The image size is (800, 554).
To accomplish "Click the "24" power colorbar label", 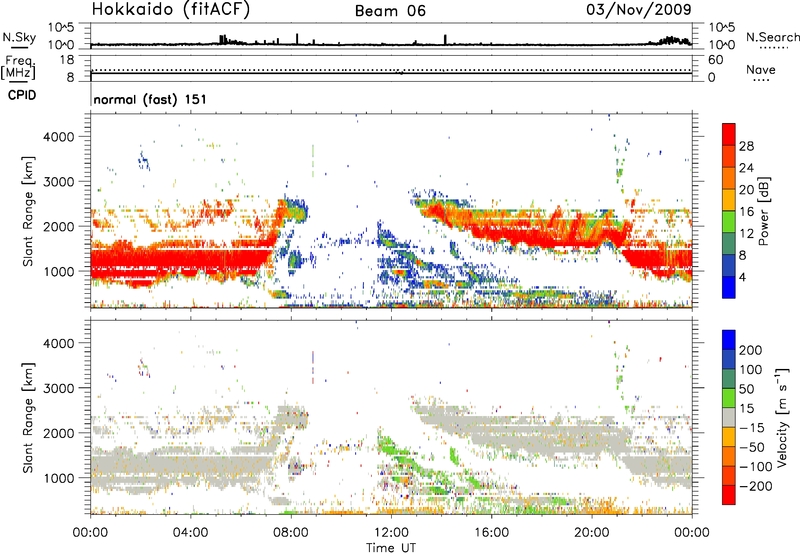I will [746, 168].
